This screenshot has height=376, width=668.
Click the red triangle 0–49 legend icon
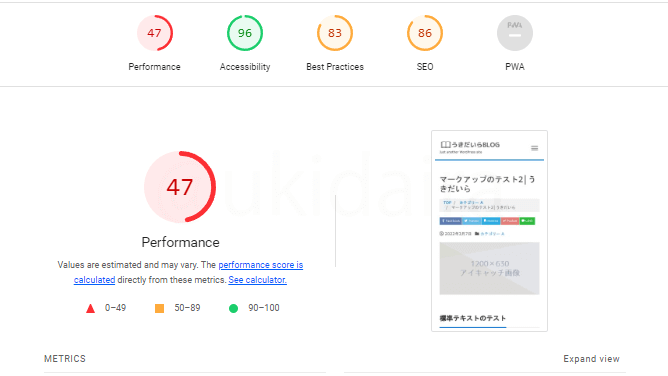pyautogui.click(x=90, y=308)
